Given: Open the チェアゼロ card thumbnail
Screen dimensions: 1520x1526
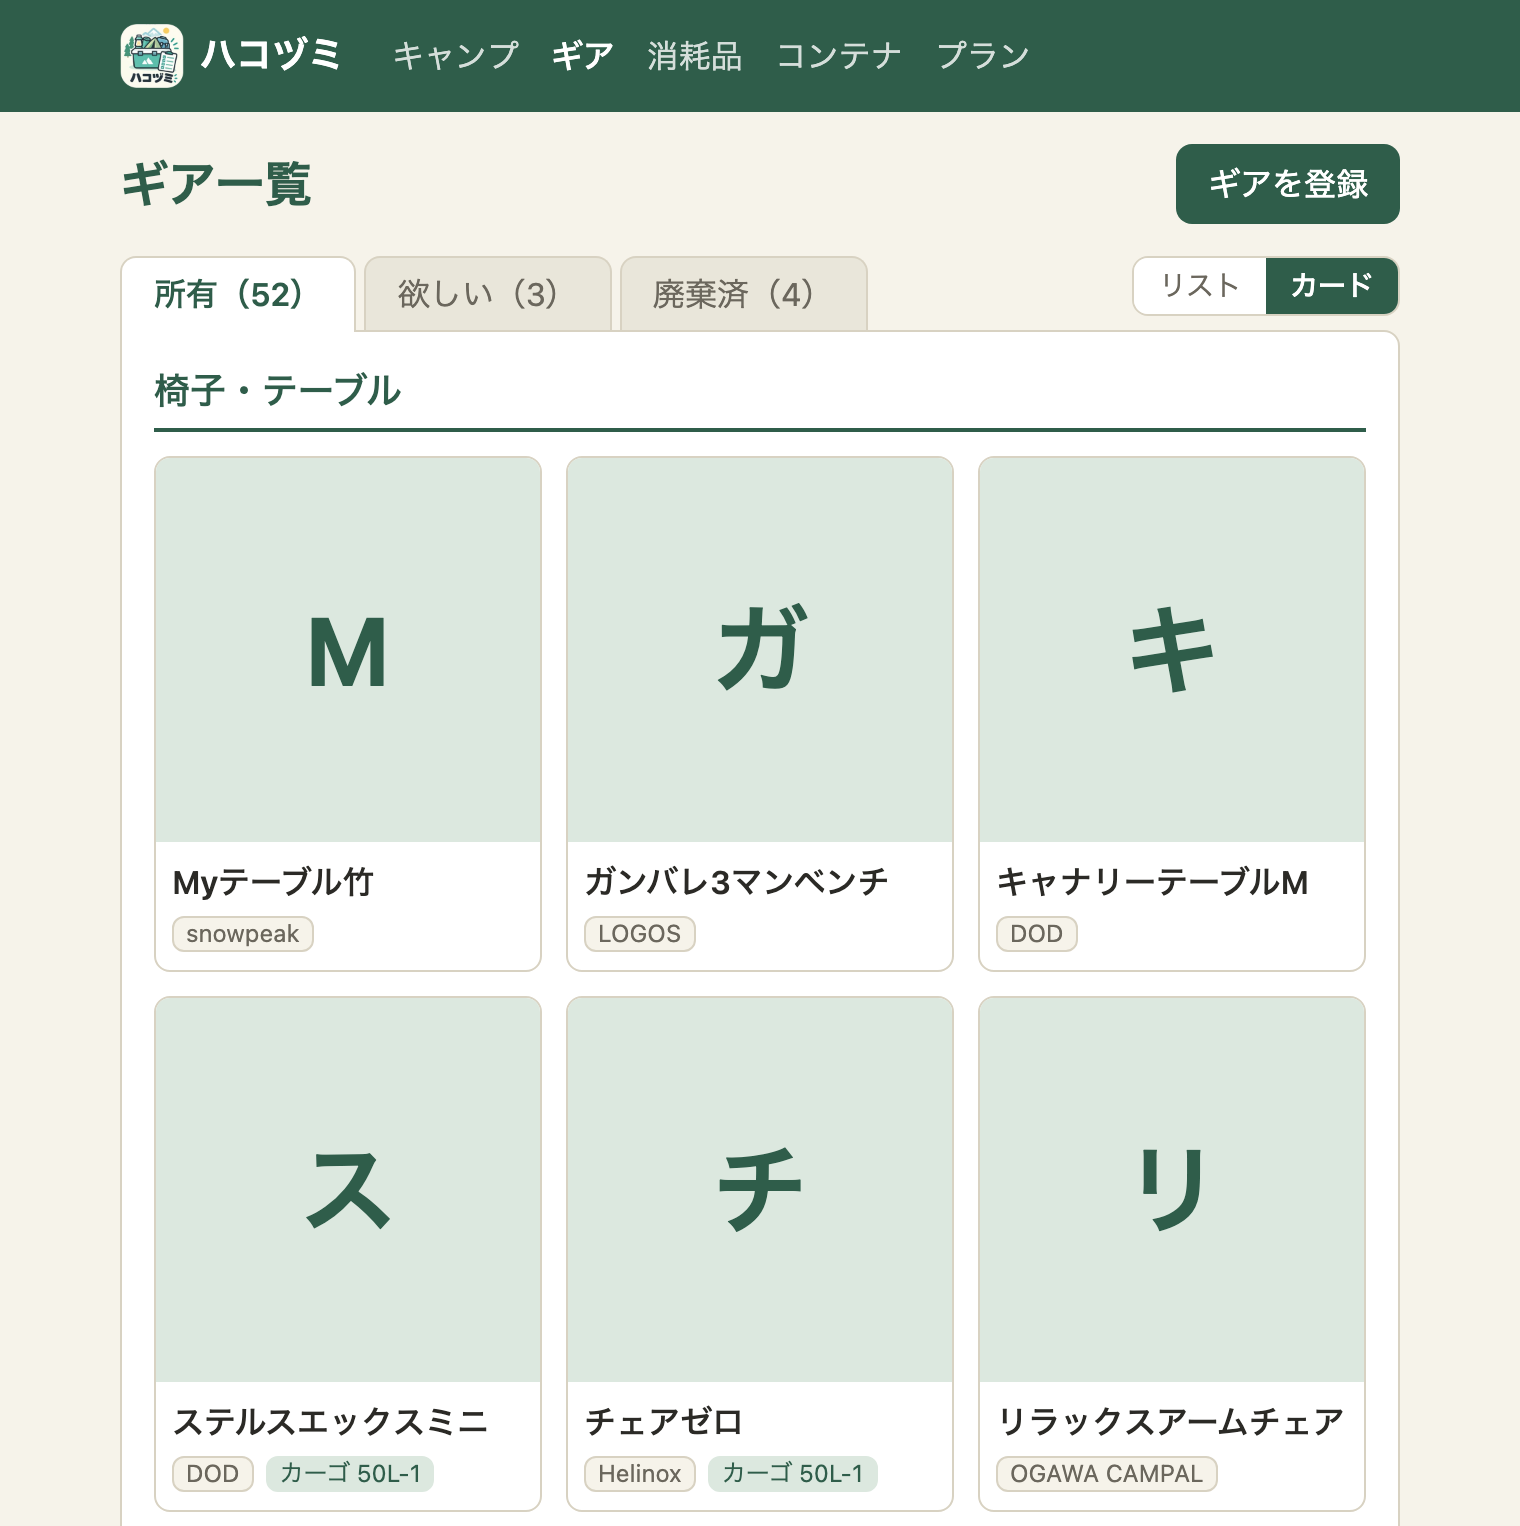Looking at the screenshot, I should click(760, 1190).
